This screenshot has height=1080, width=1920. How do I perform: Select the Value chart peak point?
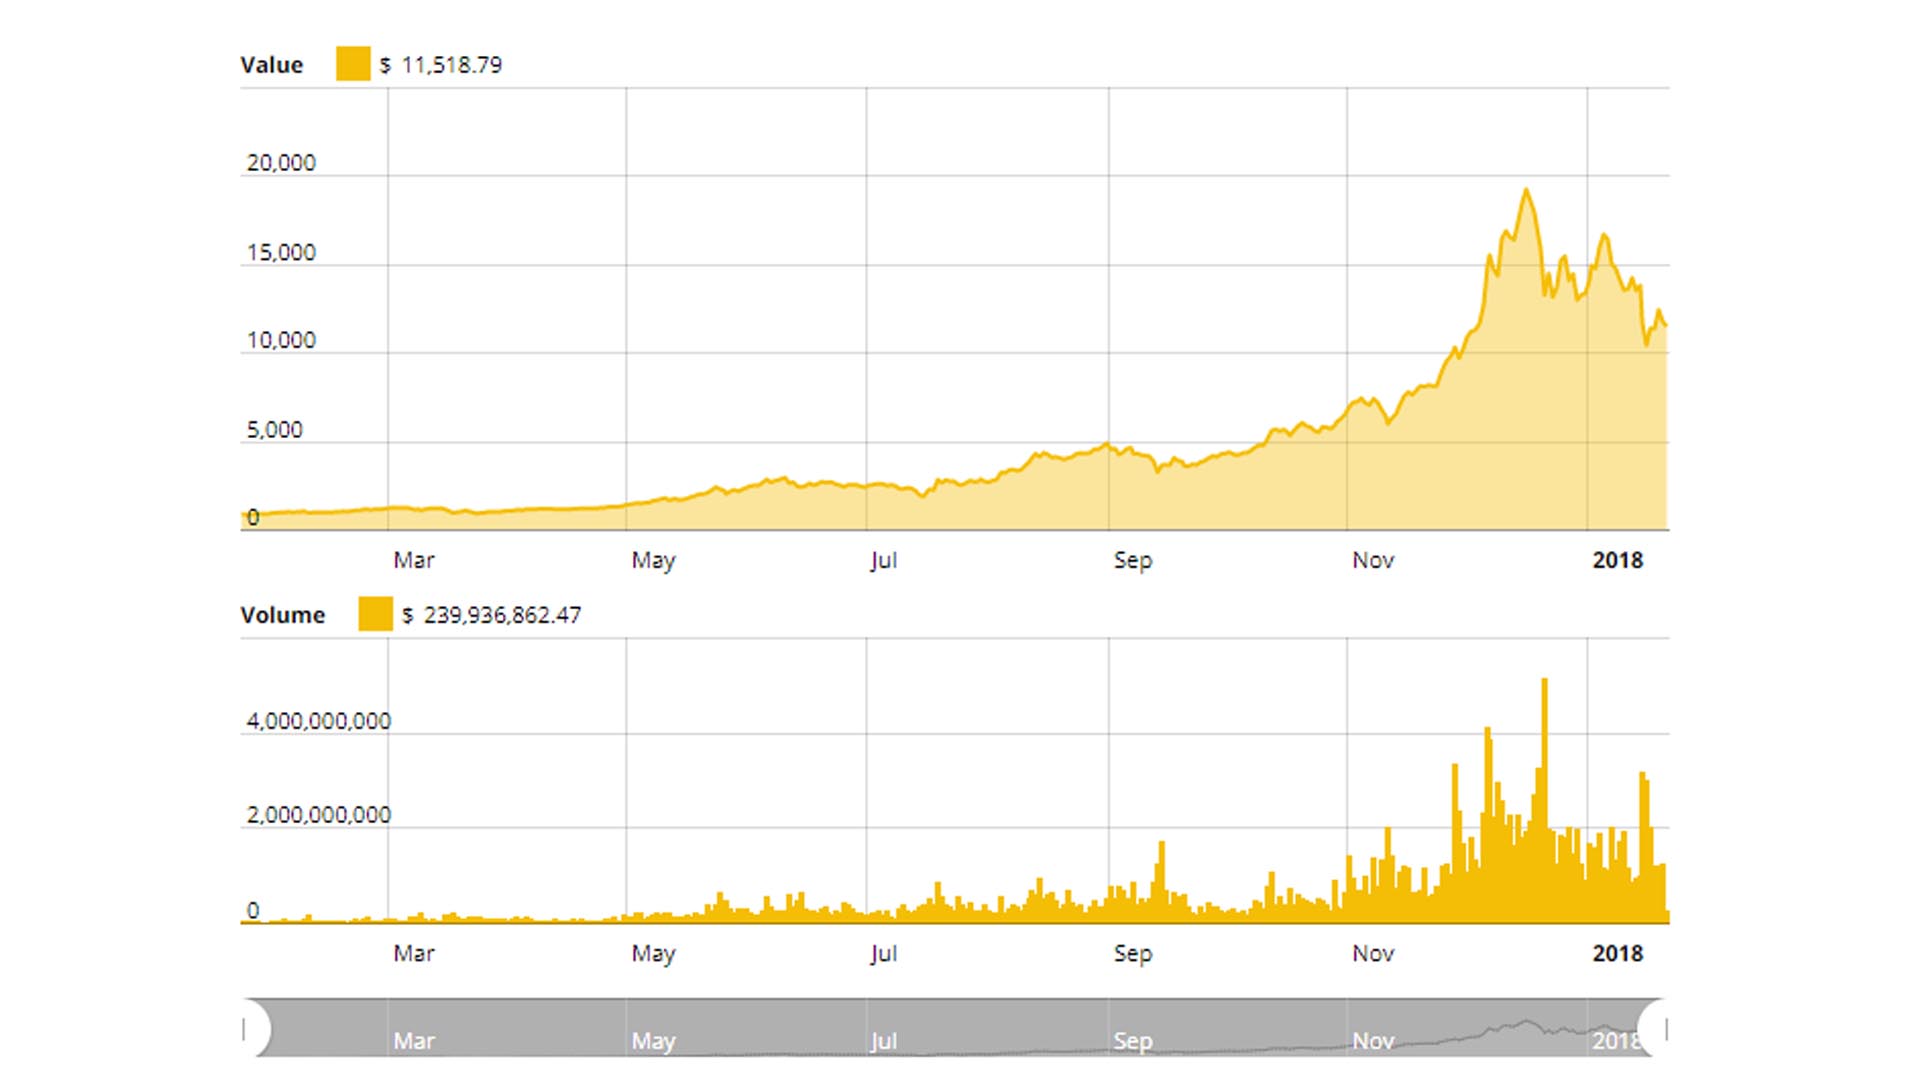click(x=1526, y=190)
